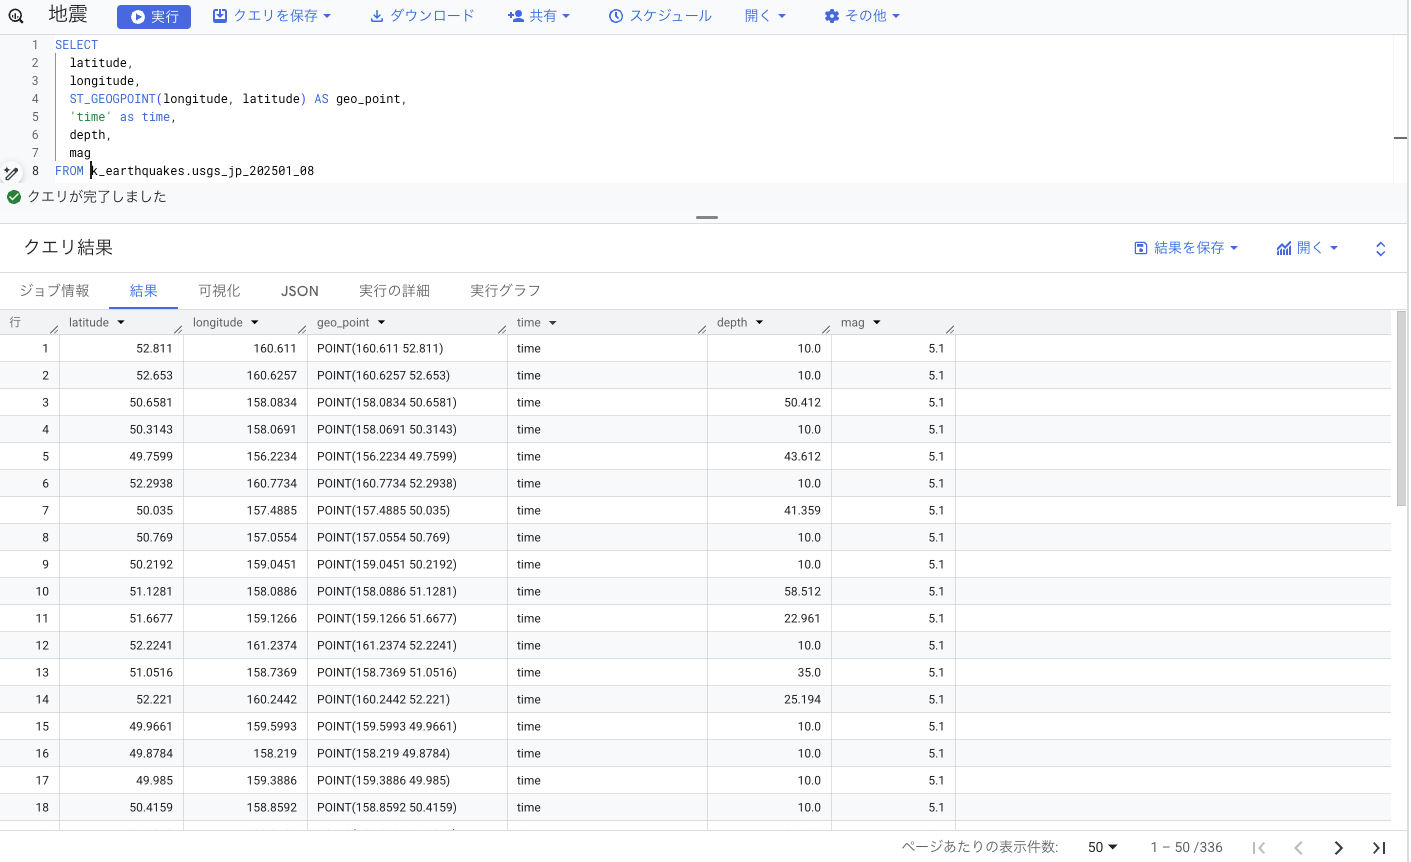Viewport: 1411px width, 862px height.
Task: Click the magic wand assist icon in editor
Action: pyautogui.click(x=12, y=173)
